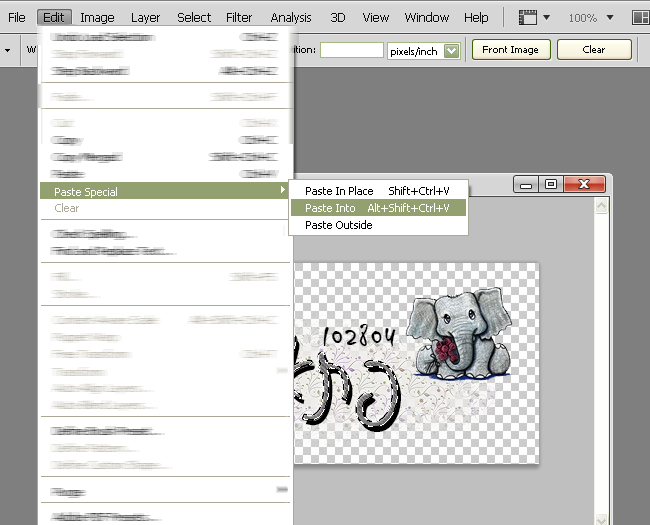Click the document scrollbar up arrow
The height and width of the screenshot is (525, 650).
[601, 206]
